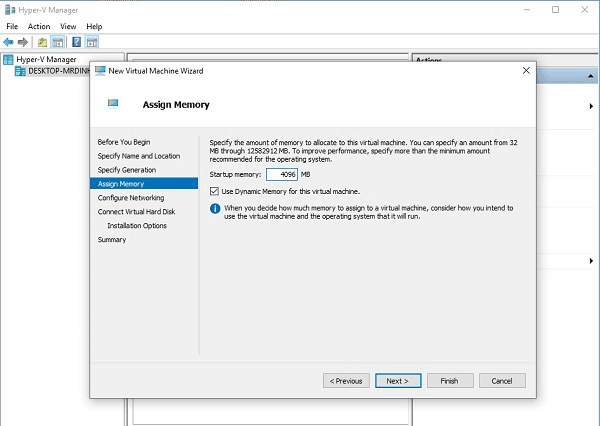Click the Next button
Image resolution: width=600 pixels, height=426 pixels.
point(398,381)
